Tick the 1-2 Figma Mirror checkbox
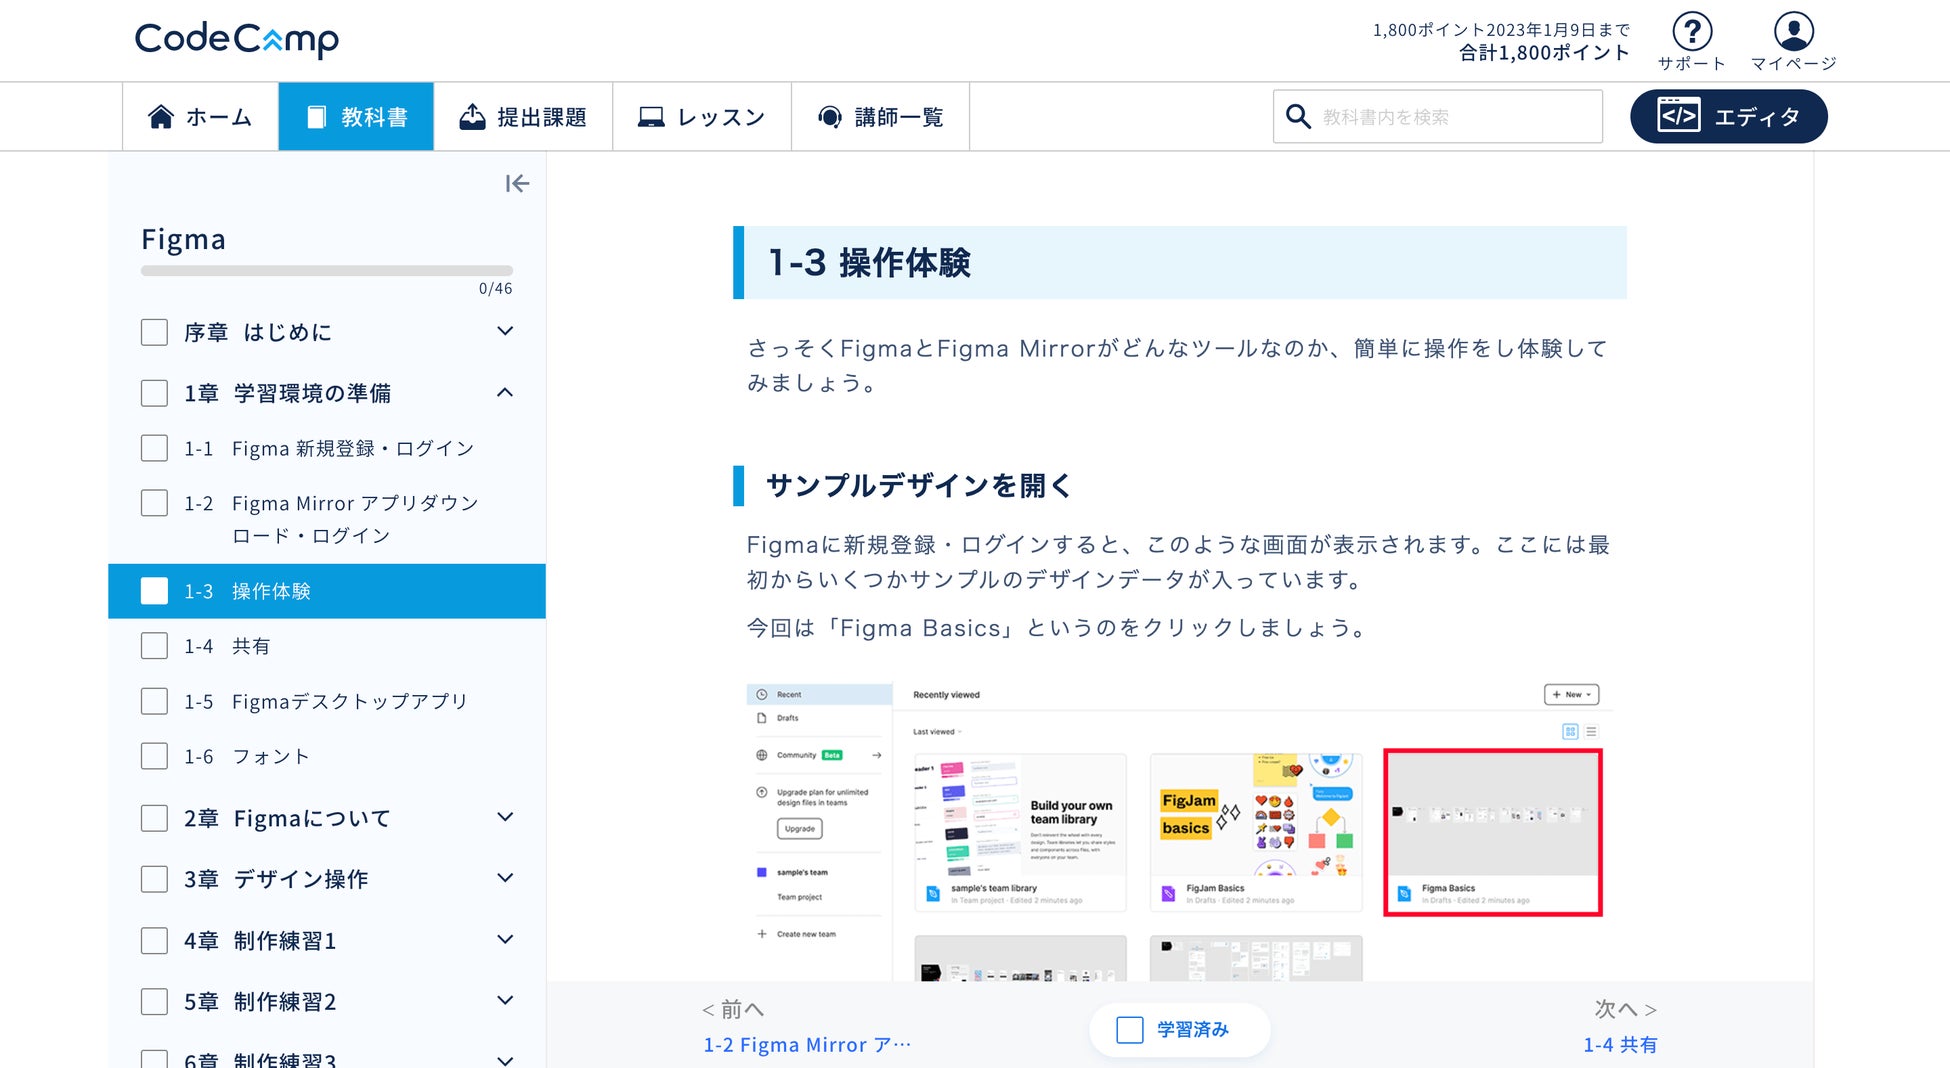The width and height of the screenshot is (1950, 1068). tap(154, 503)
